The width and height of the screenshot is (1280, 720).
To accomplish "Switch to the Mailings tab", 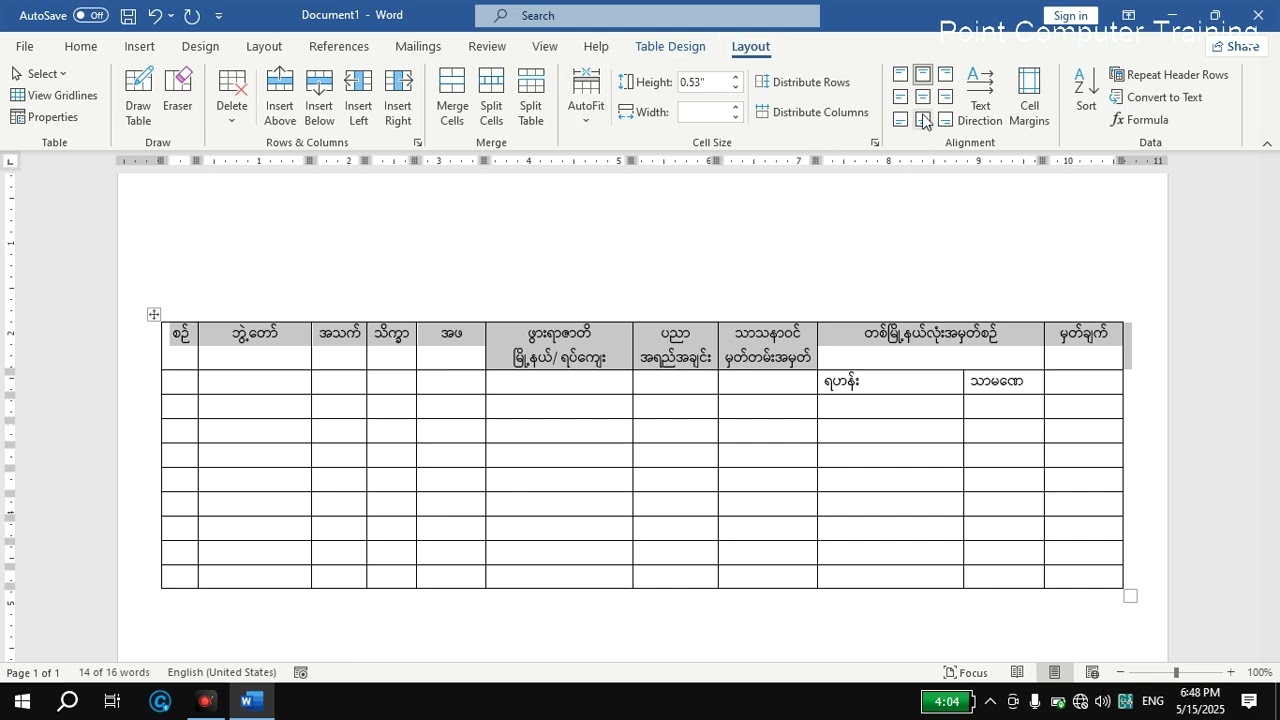I will pyautogui.click(x=418, y=47).
